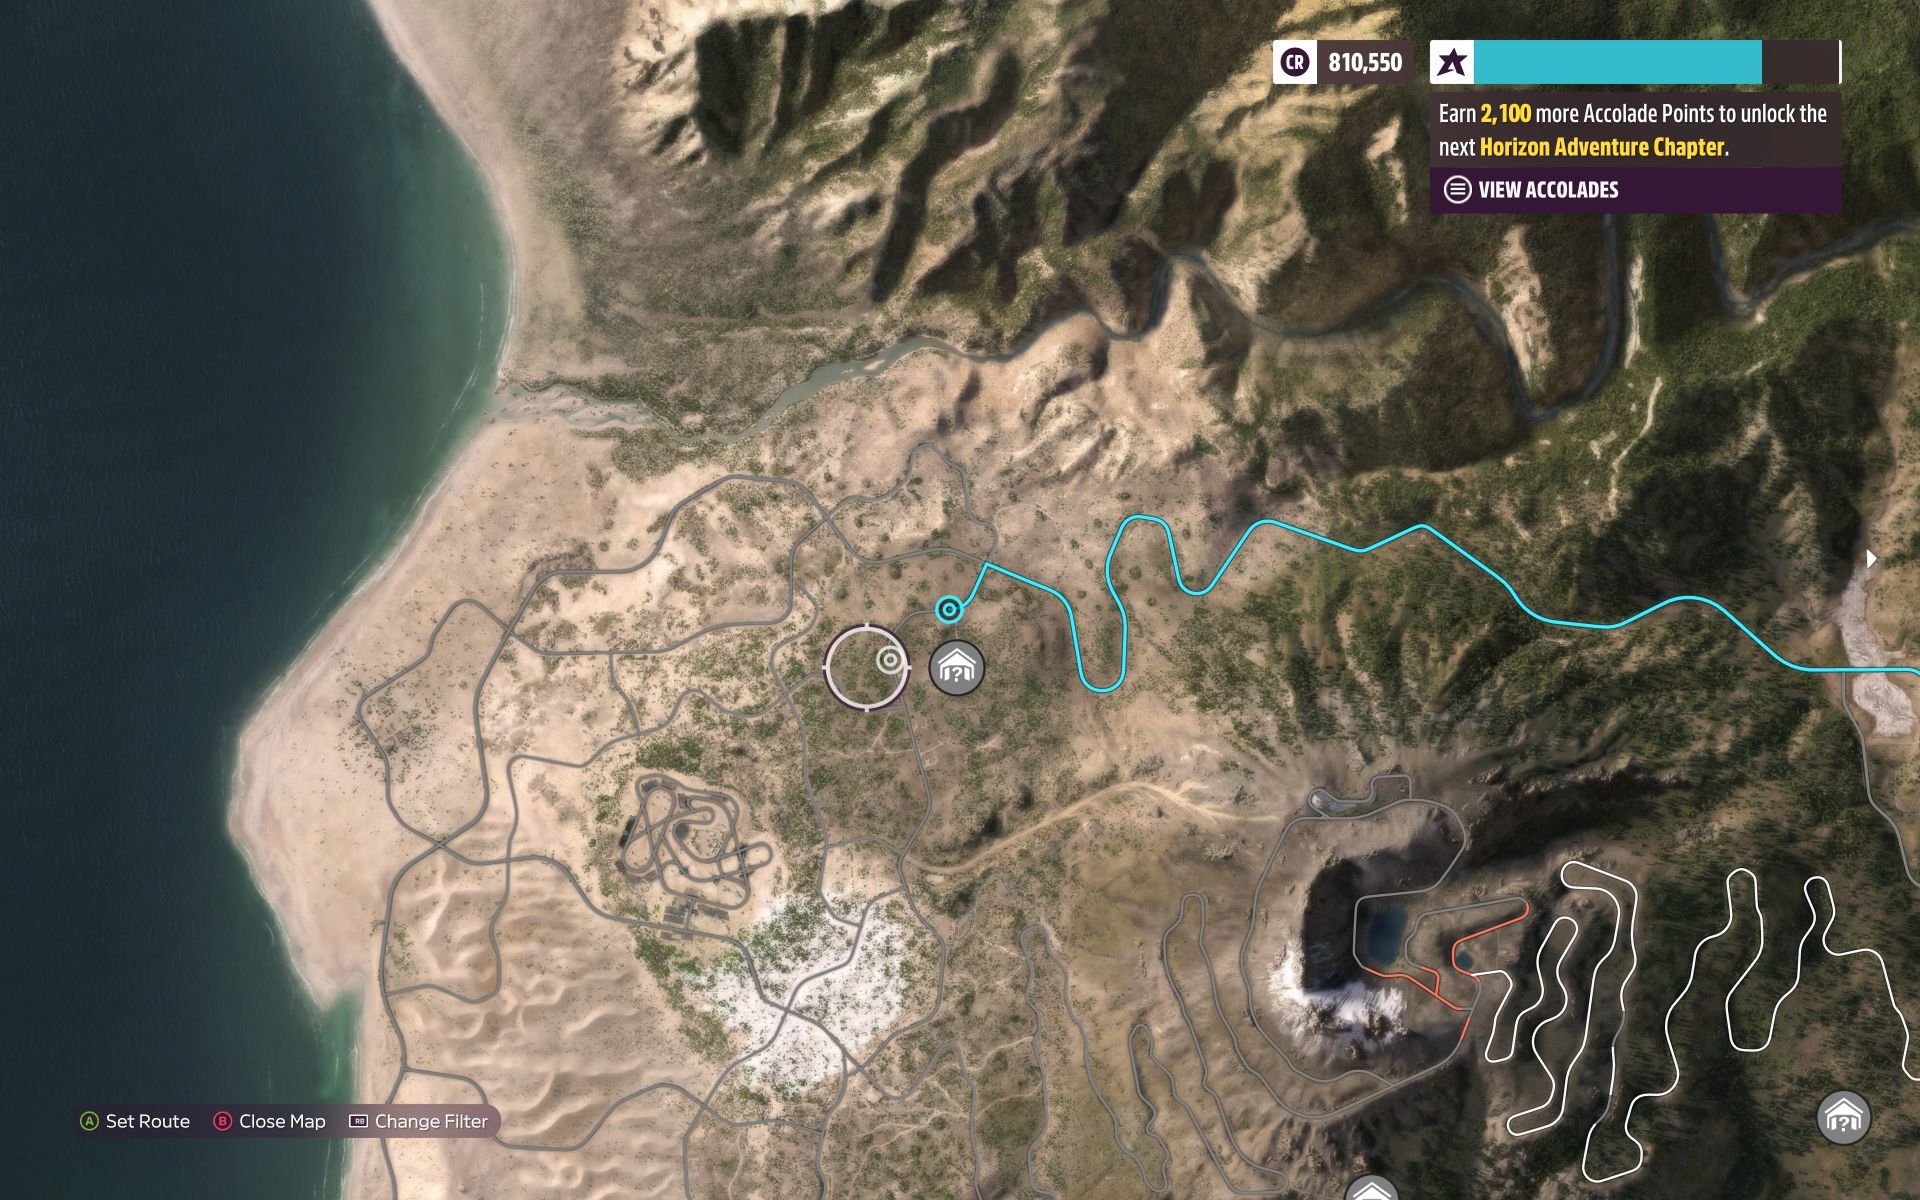This screenshot has width=1920, height=1200.
Task: Click the yellow Horizon Adventure Chapter text
Action: click(x=1602, y=147)
